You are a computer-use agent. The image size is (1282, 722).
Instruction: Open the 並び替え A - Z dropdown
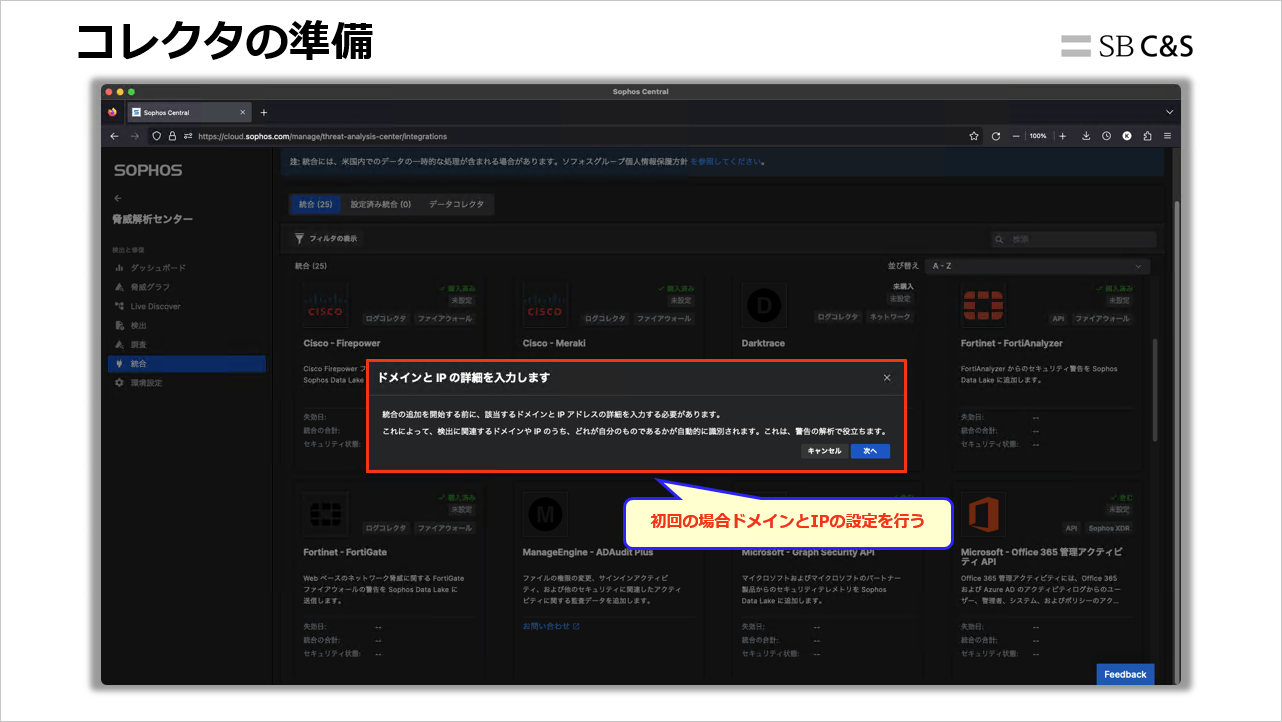[x=1036, y=267]
